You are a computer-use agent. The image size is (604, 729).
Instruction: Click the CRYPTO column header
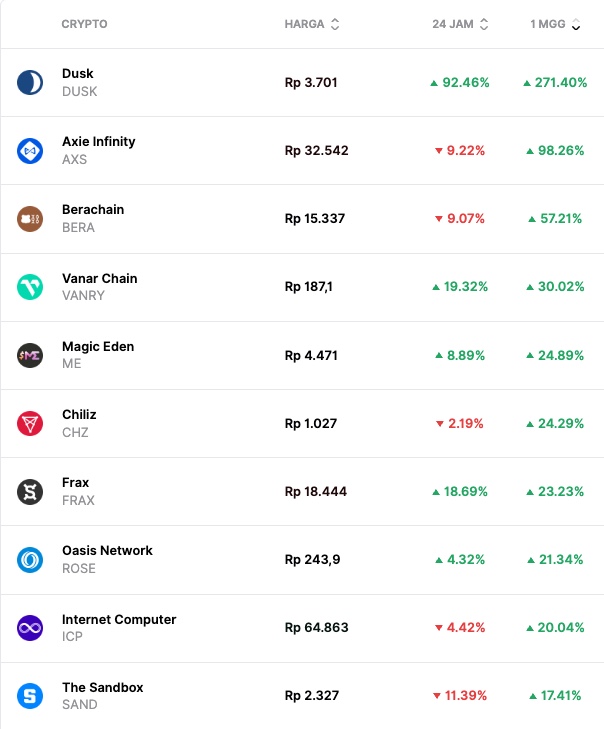pos(84,24)
